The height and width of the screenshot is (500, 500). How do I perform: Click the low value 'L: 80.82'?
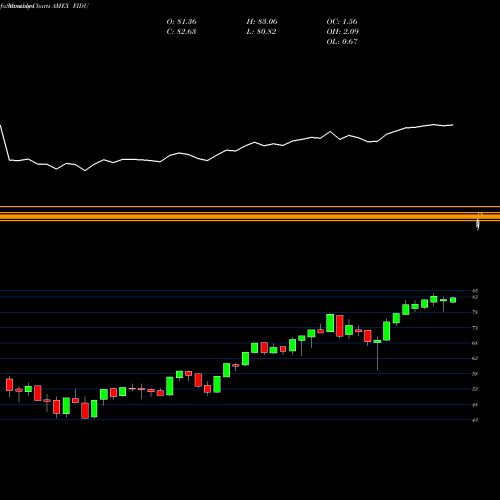point(261,32)
